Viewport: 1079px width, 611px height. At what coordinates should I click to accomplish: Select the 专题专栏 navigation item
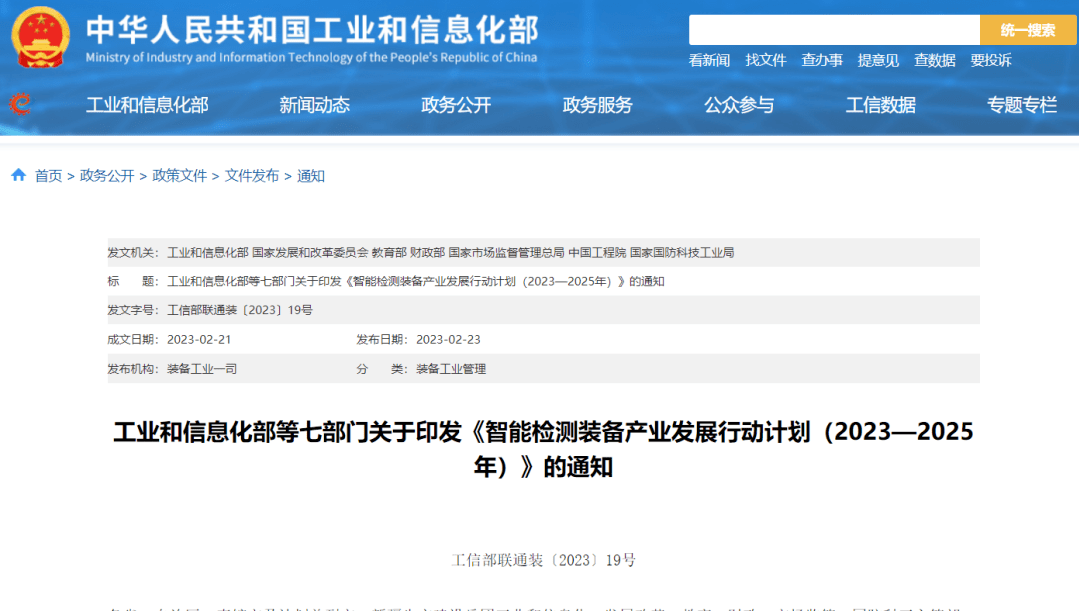coord(1021,105)
